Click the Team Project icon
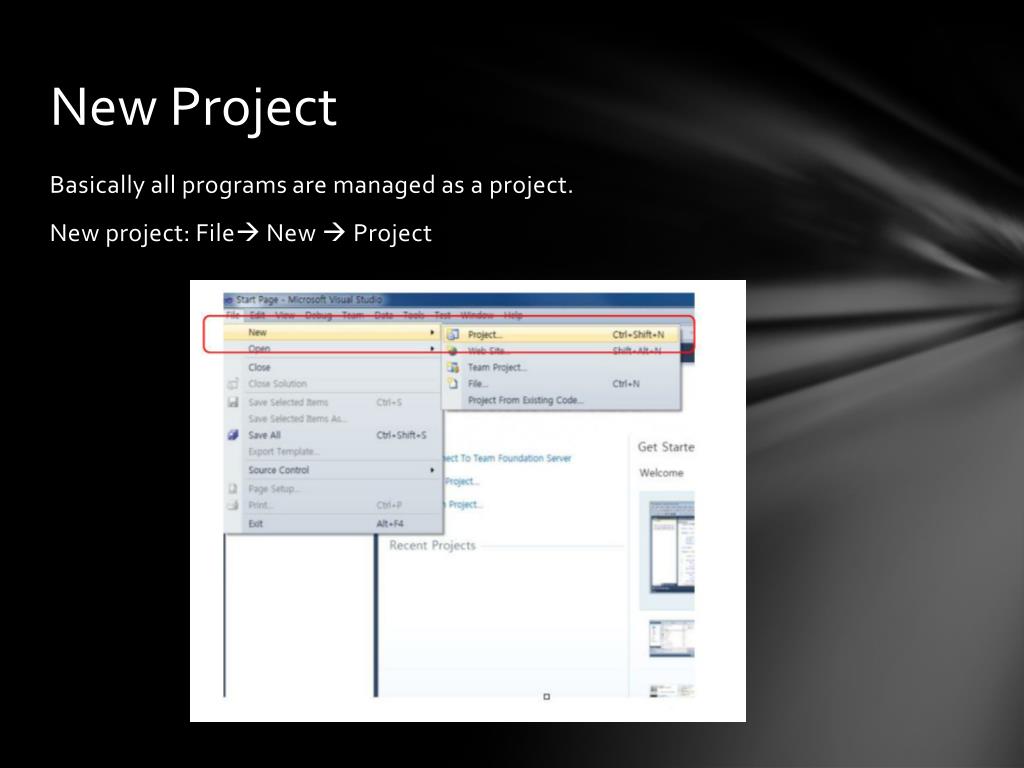Image resolution: width=1024 pixels, height=768 pixels. point(453,367)
